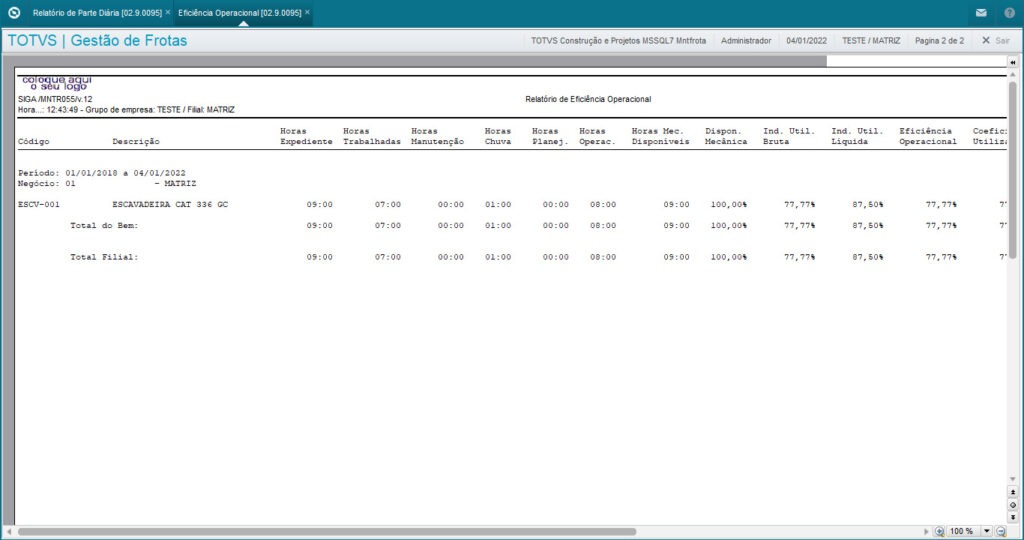Click vertical scrollbar down arrow

(1013, 480)
